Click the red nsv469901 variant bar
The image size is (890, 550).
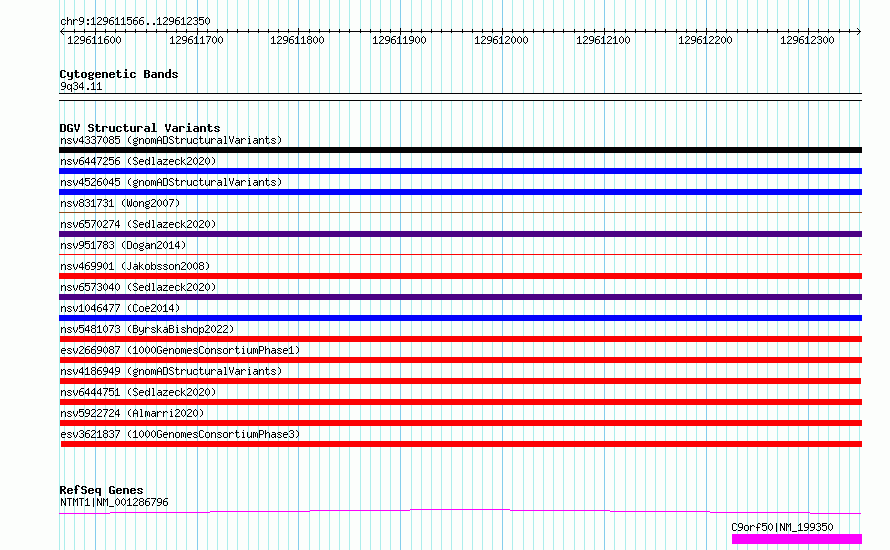point(460,276)
